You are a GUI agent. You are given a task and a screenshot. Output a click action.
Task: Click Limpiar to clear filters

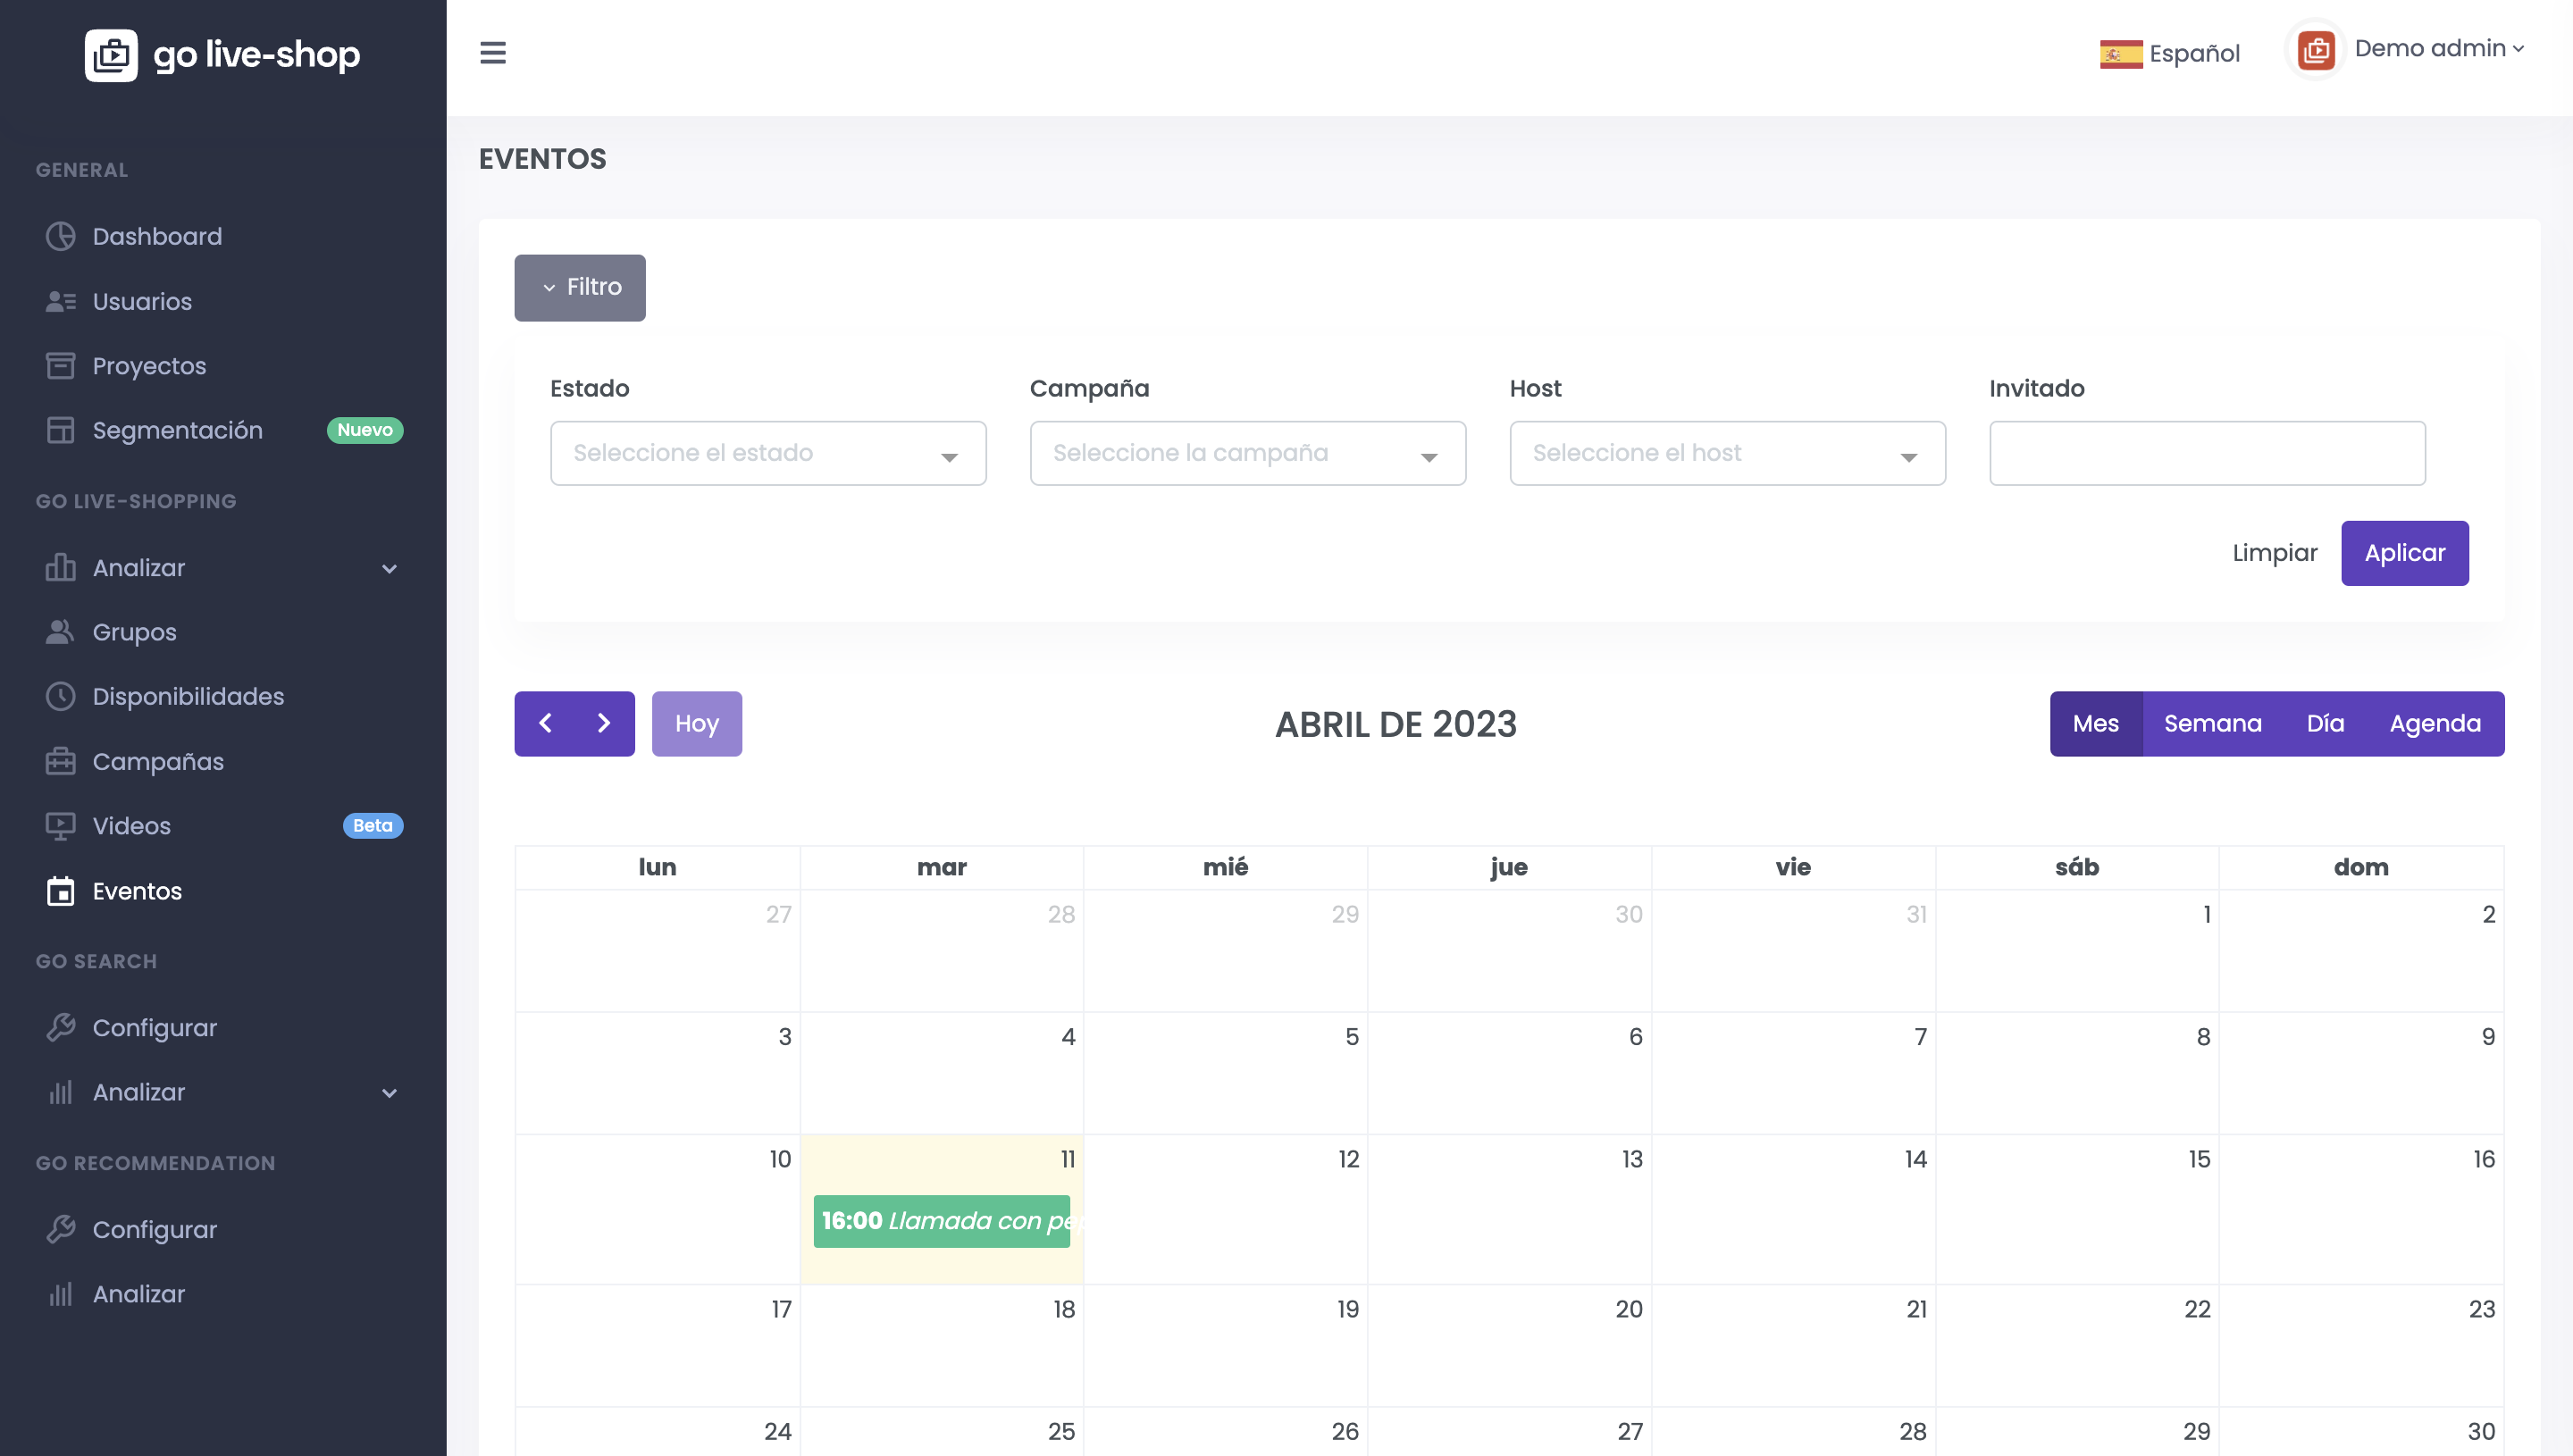point(2274,553)
